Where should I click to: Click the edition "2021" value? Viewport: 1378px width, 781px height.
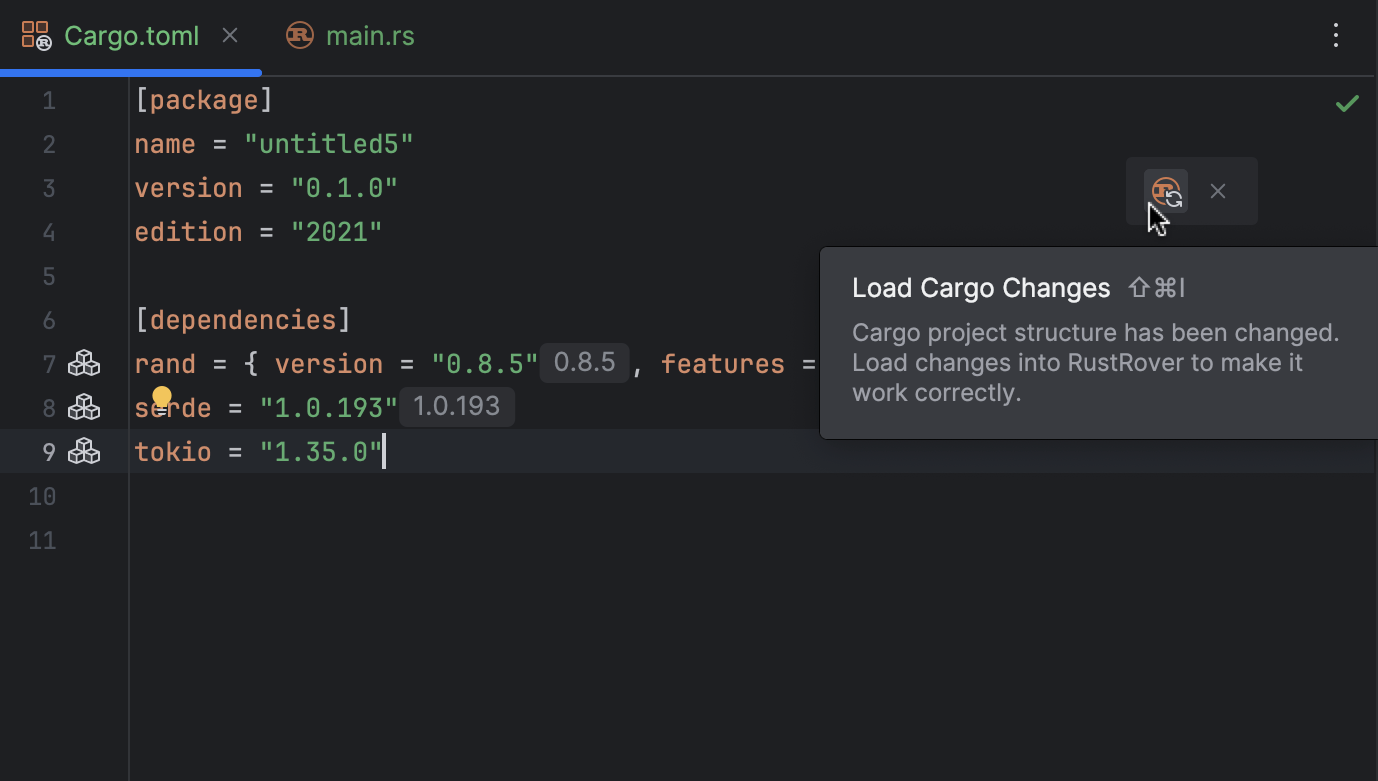337,232
